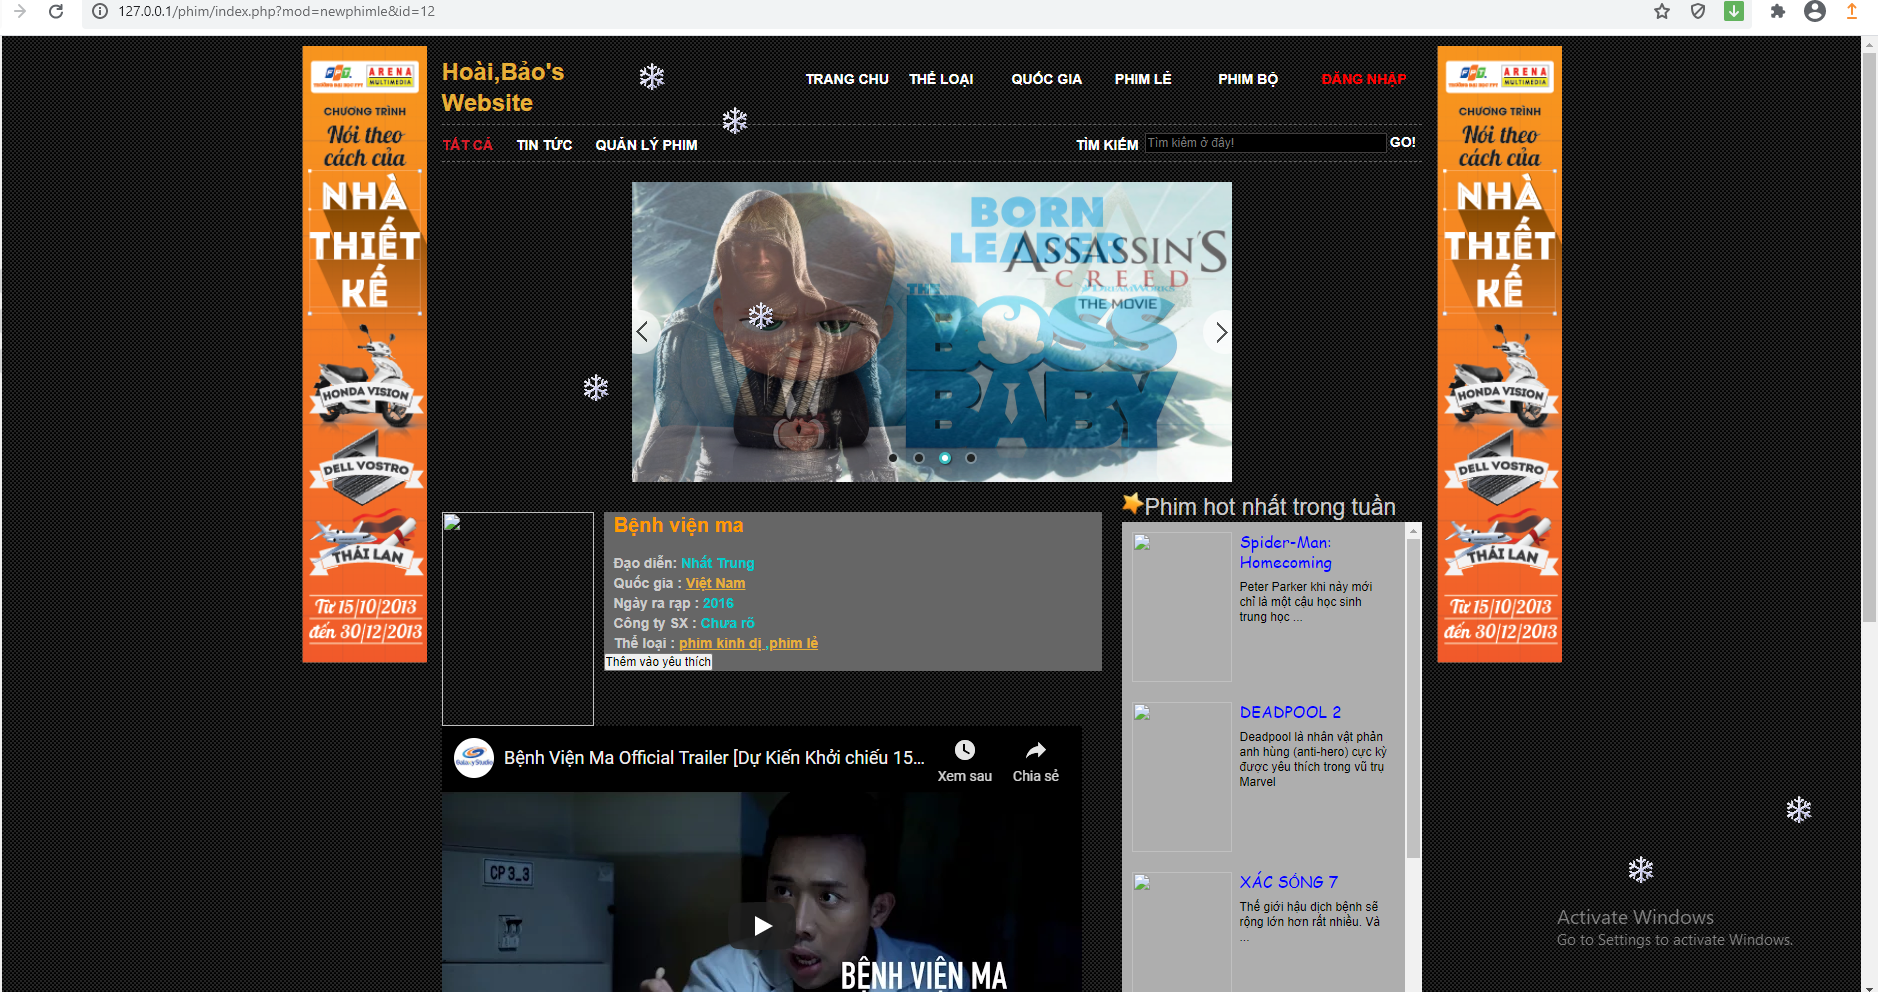
Task: Click the right FPT Arena banner ad
Action: tap(1499, 354)
